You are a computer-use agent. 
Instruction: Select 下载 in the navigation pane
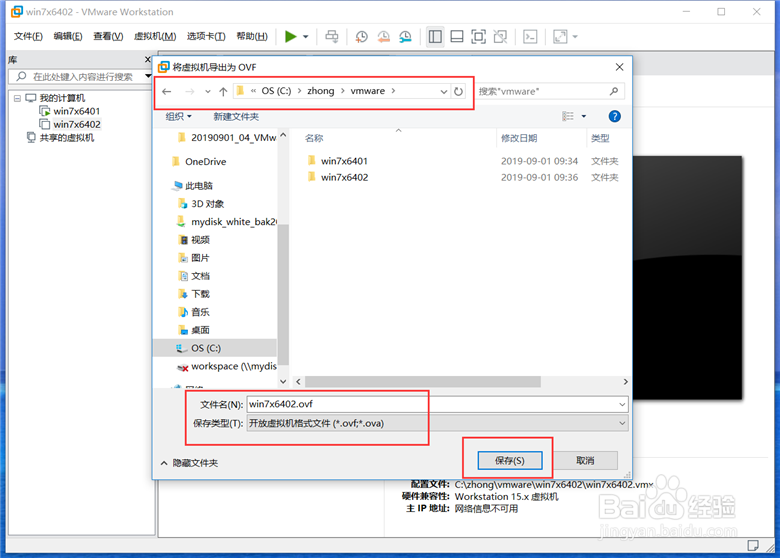(x=200, y=294)
